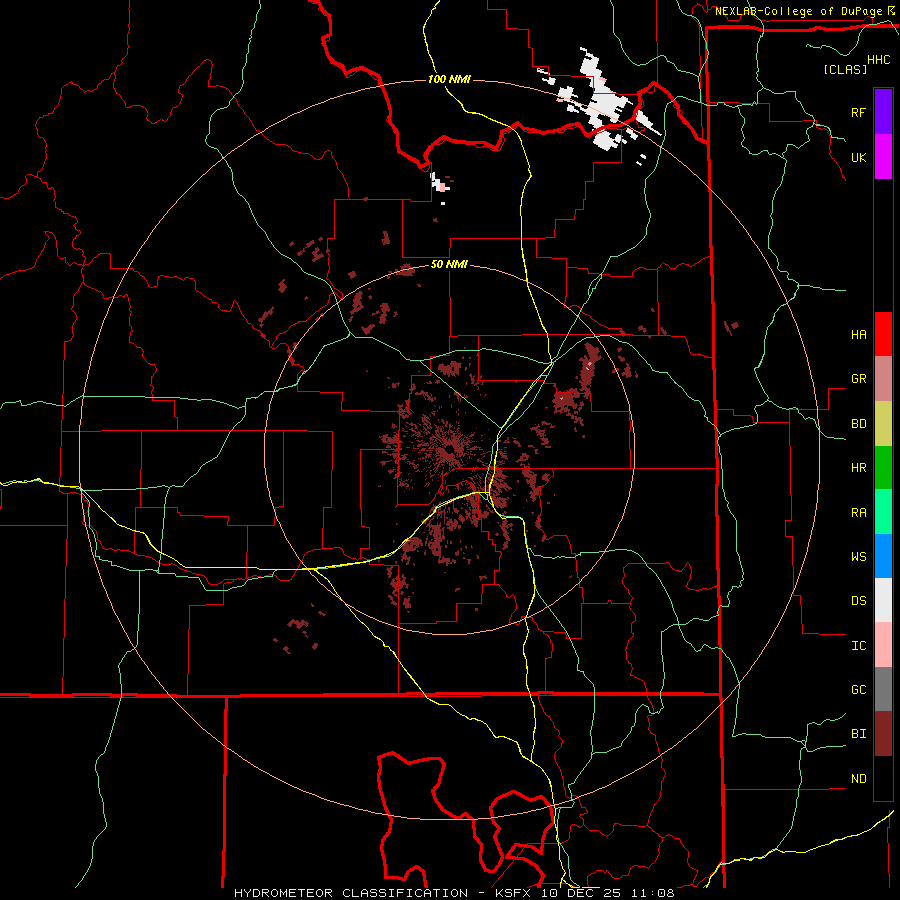Click the GR salmon legend swatch
Image resolution: width=900 pixels, height=900 pixels.
[x=883, y=379]
